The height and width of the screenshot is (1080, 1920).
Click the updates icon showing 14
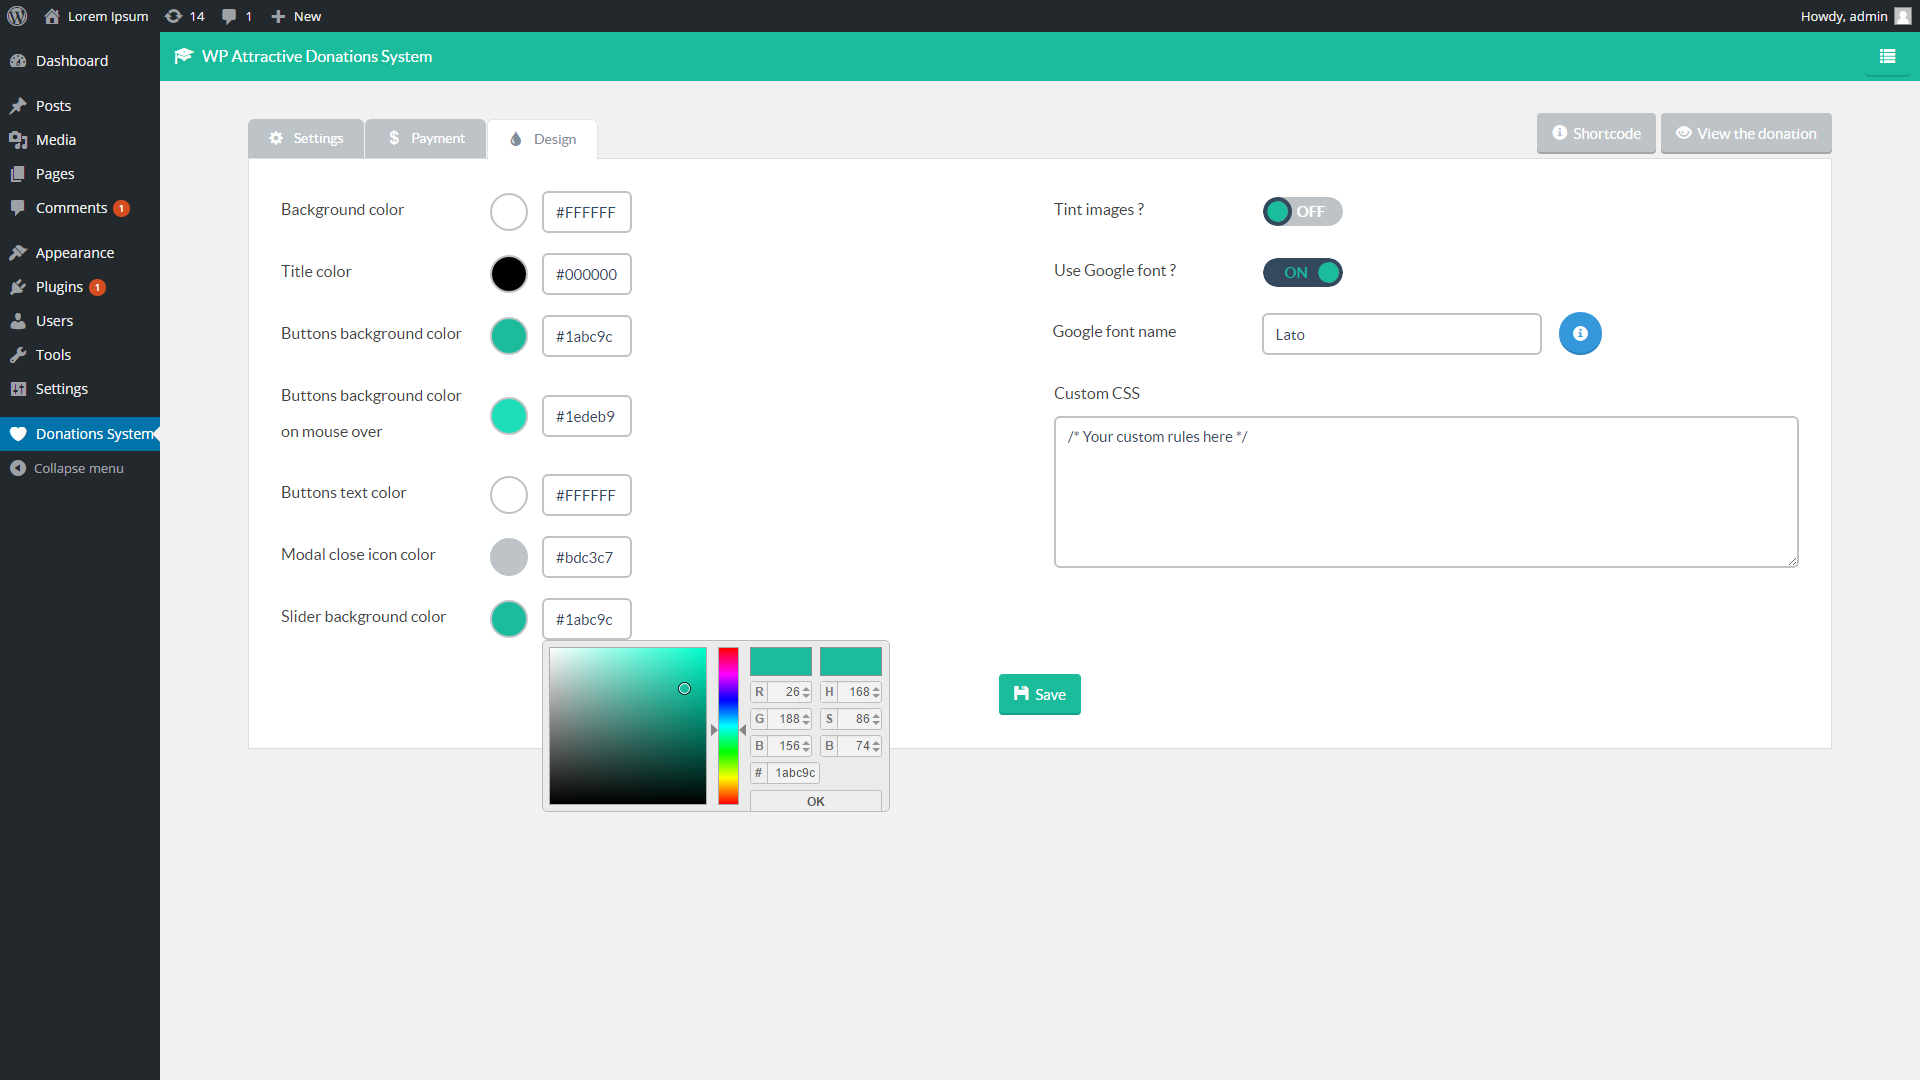pos(174,16)
